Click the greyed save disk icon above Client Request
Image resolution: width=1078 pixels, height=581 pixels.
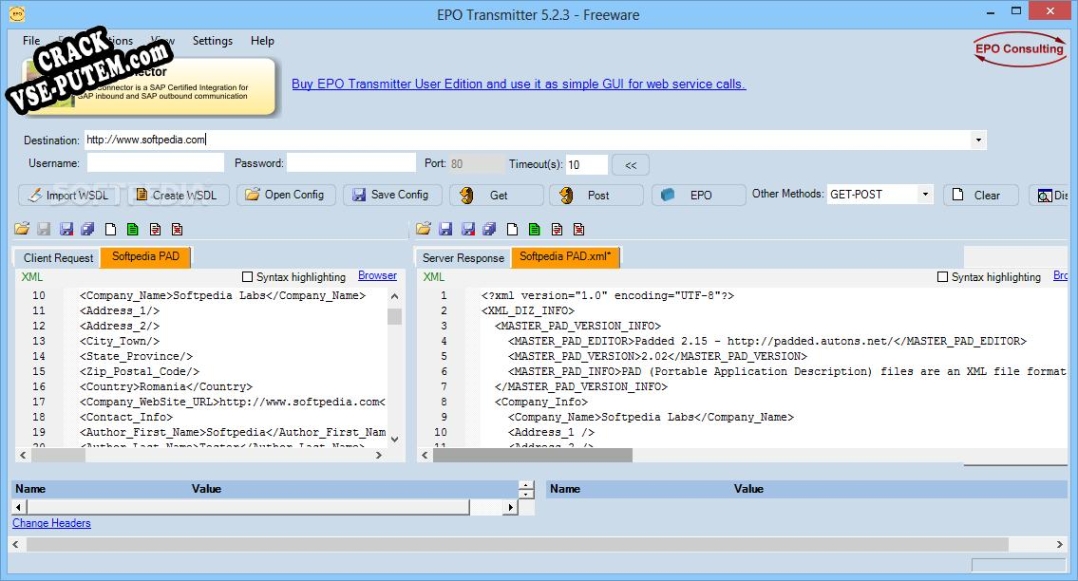pyautogui.click(x=44, y=229)
